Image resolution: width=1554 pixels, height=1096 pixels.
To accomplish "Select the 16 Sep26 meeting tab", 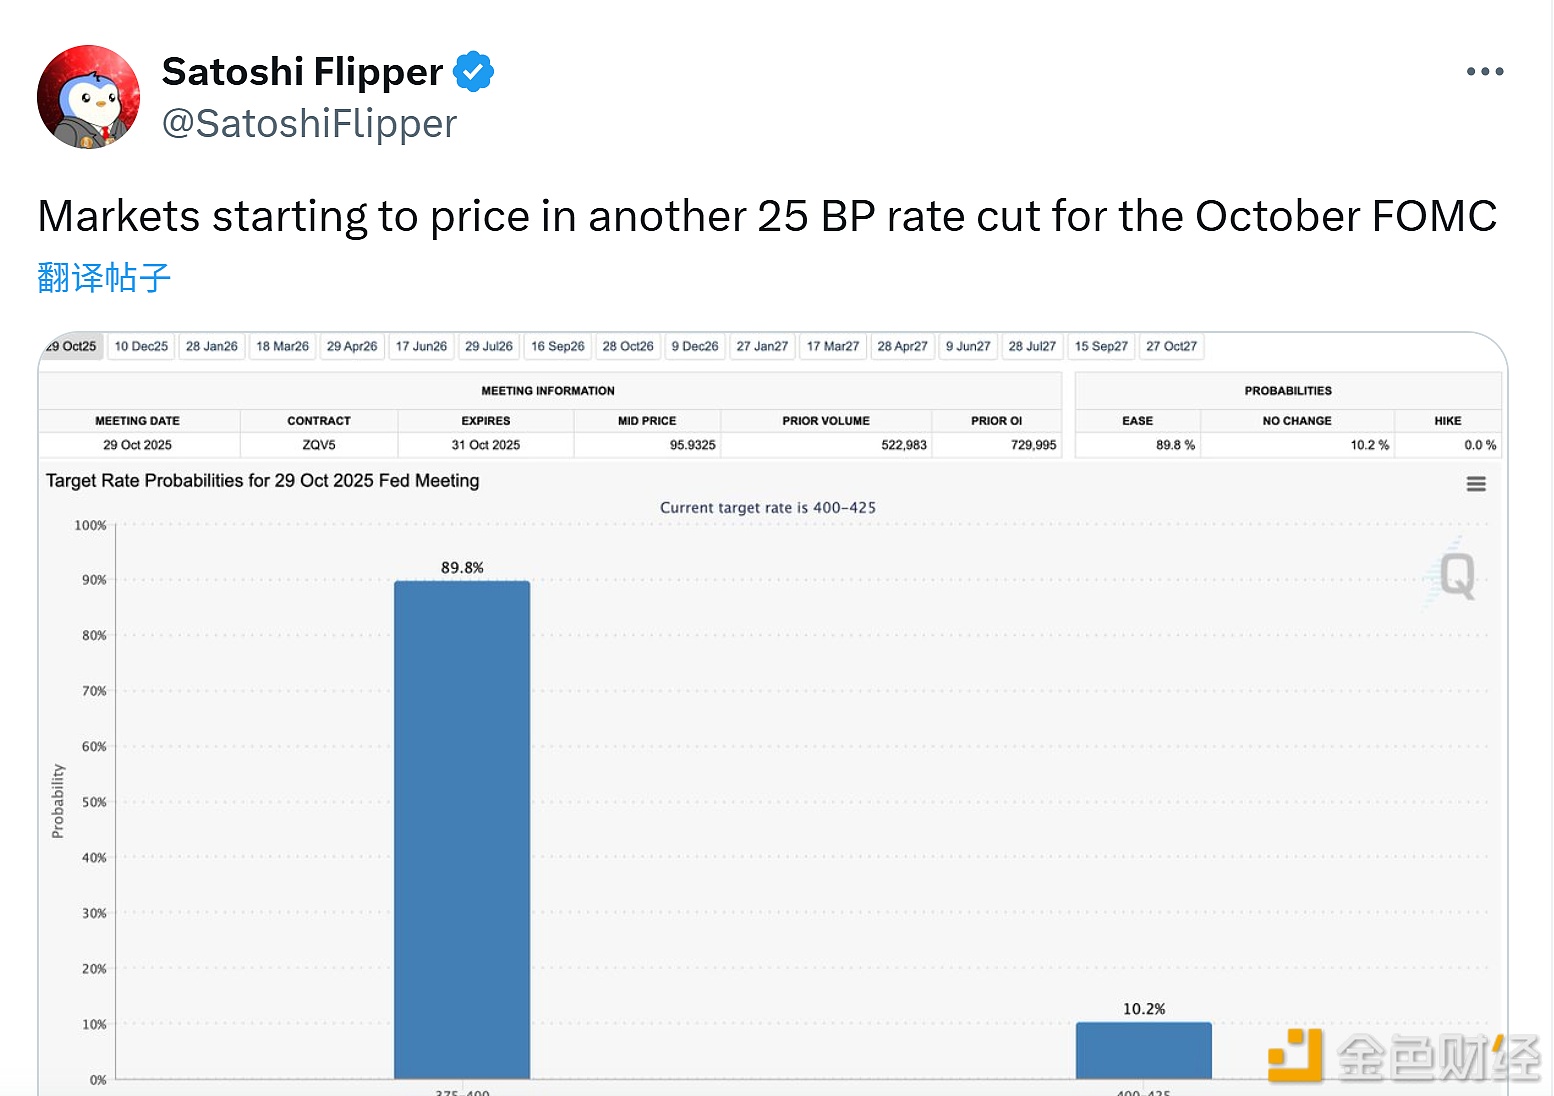I will click(x=558, y=347).
